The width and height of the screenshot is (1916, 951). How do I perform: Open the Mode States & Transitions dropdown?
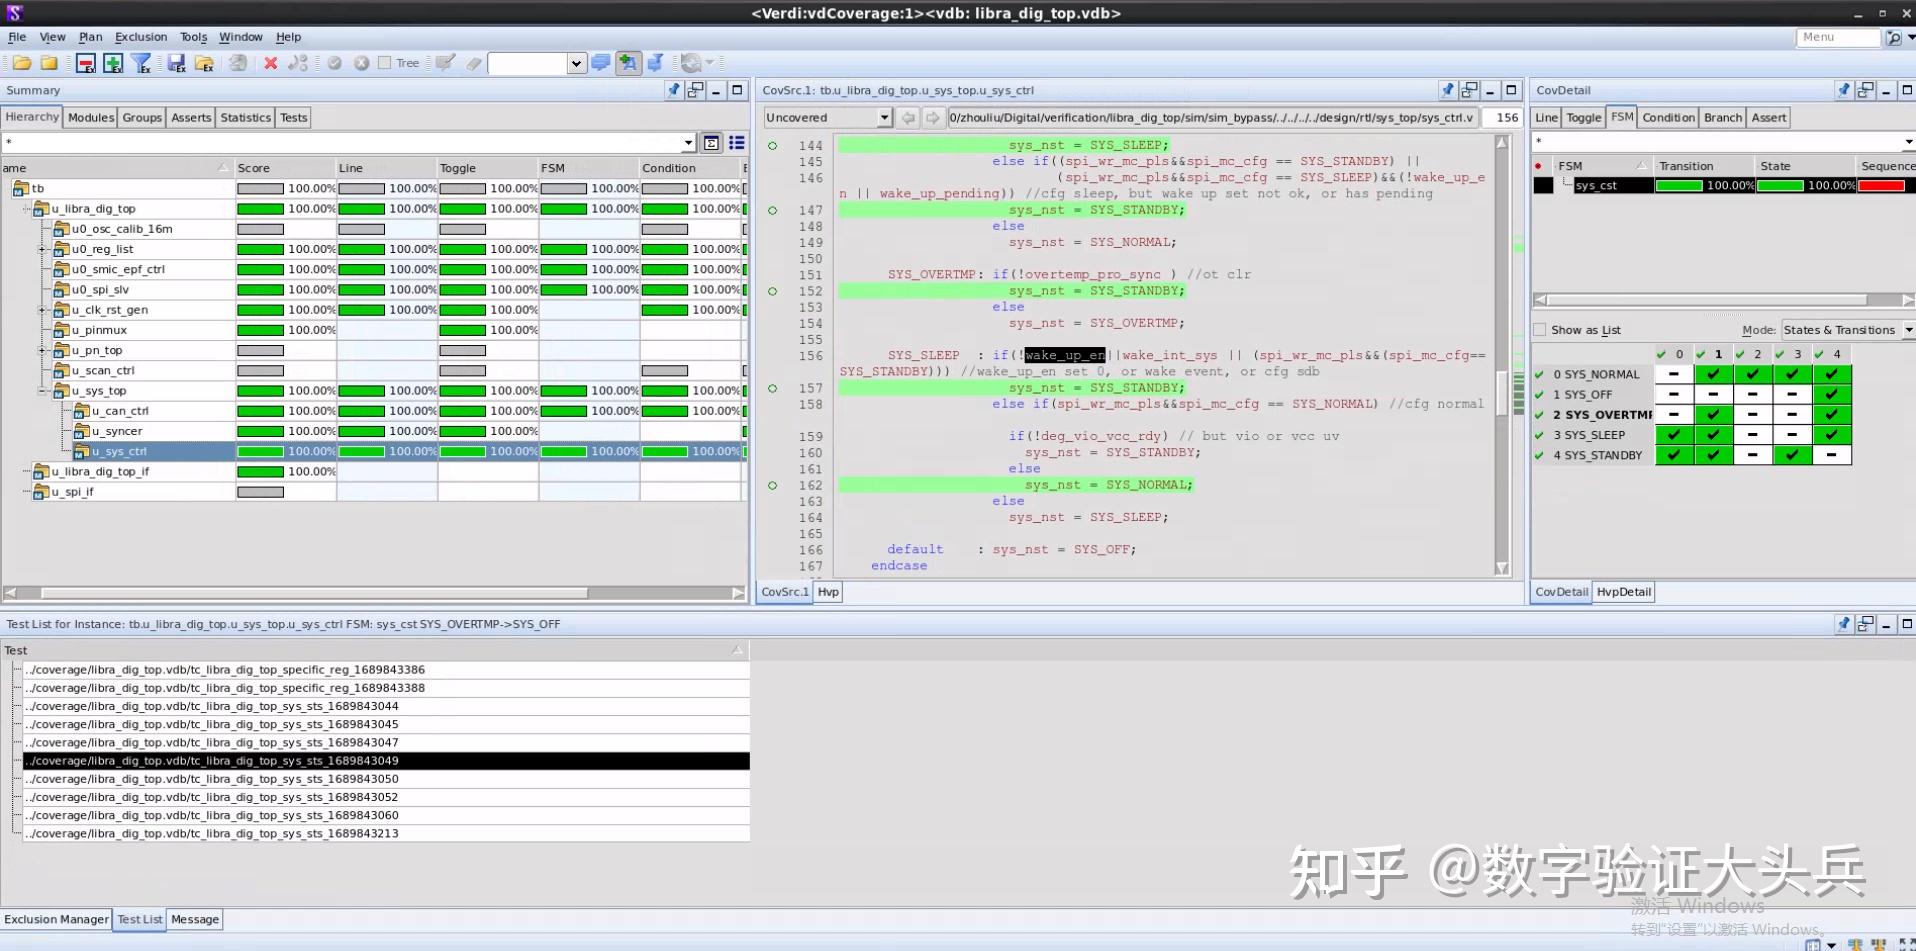(x=1908, y=330)
